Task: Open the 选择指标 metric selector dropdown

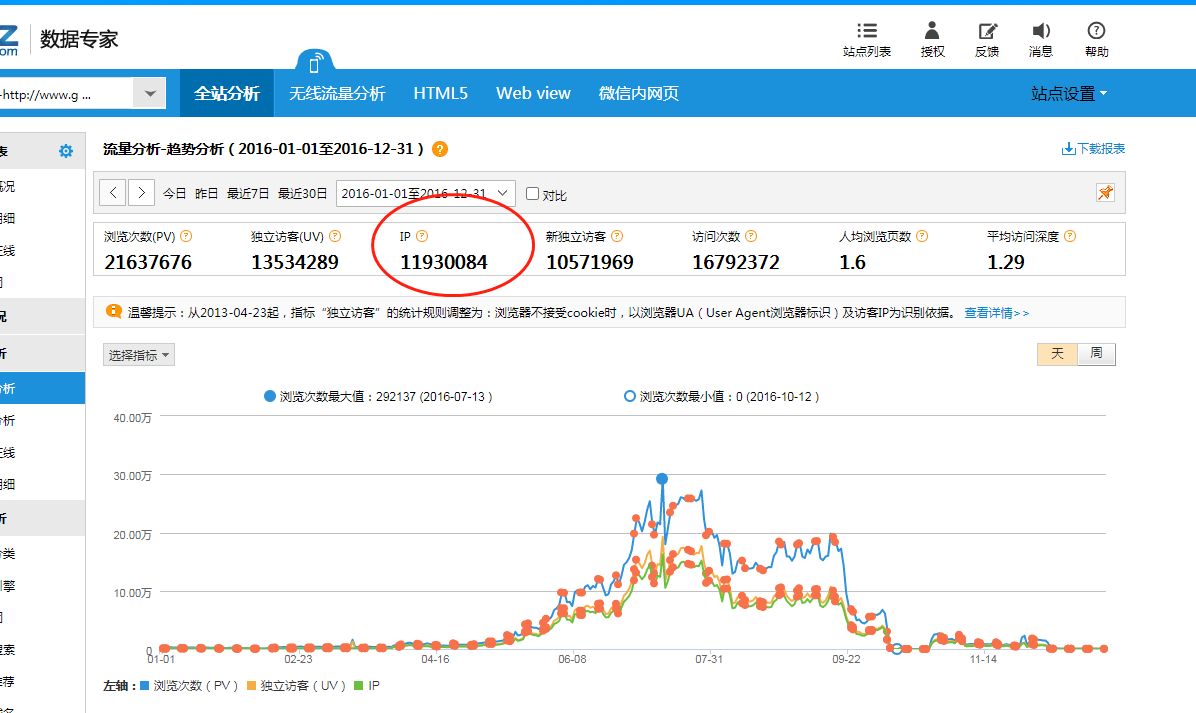Action: [139, 355]
